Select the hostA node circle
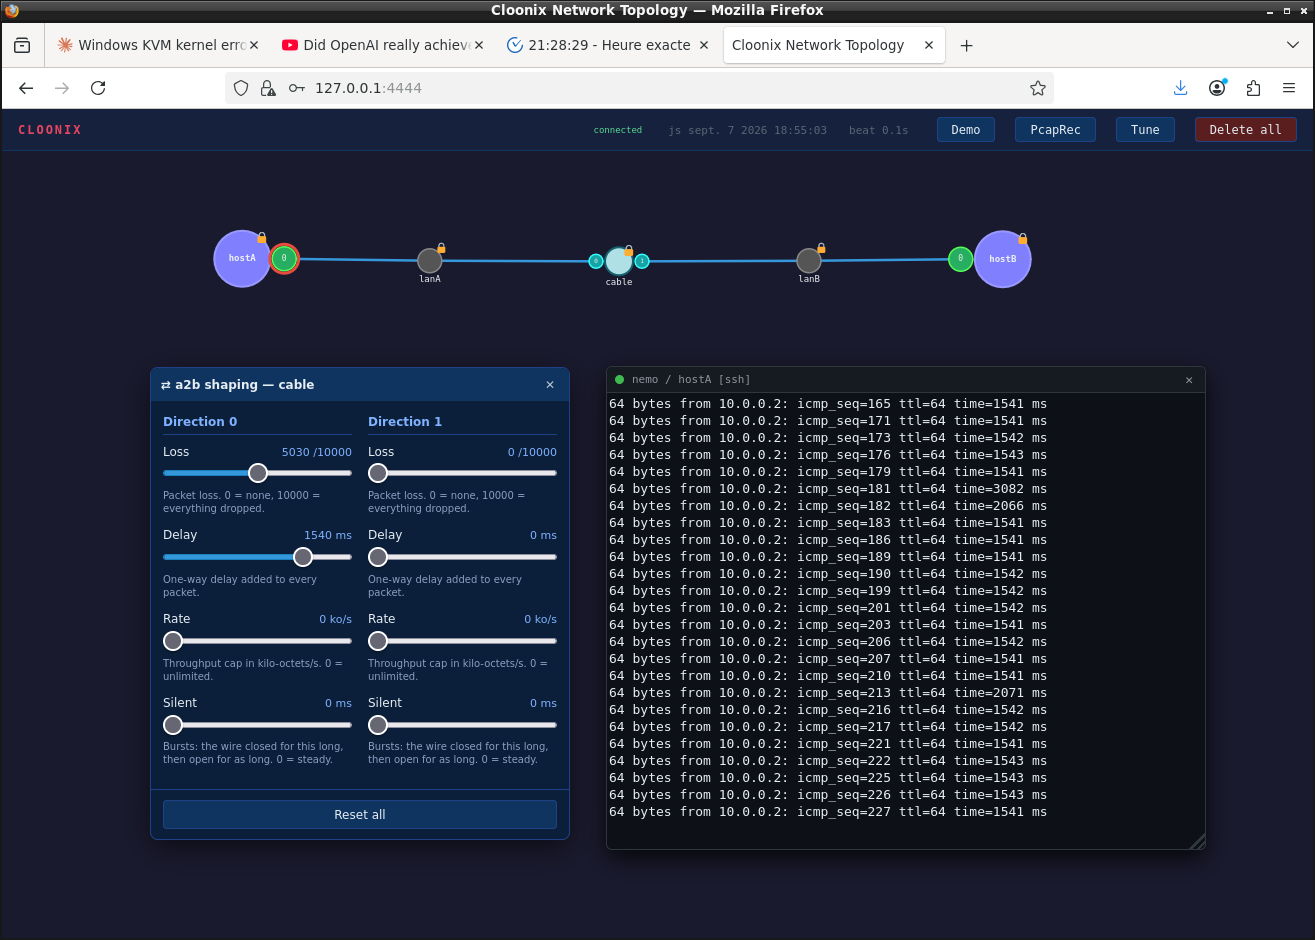Image resolution: width=1315 pixels, height=940 pixels. click(x=242, y=259)
